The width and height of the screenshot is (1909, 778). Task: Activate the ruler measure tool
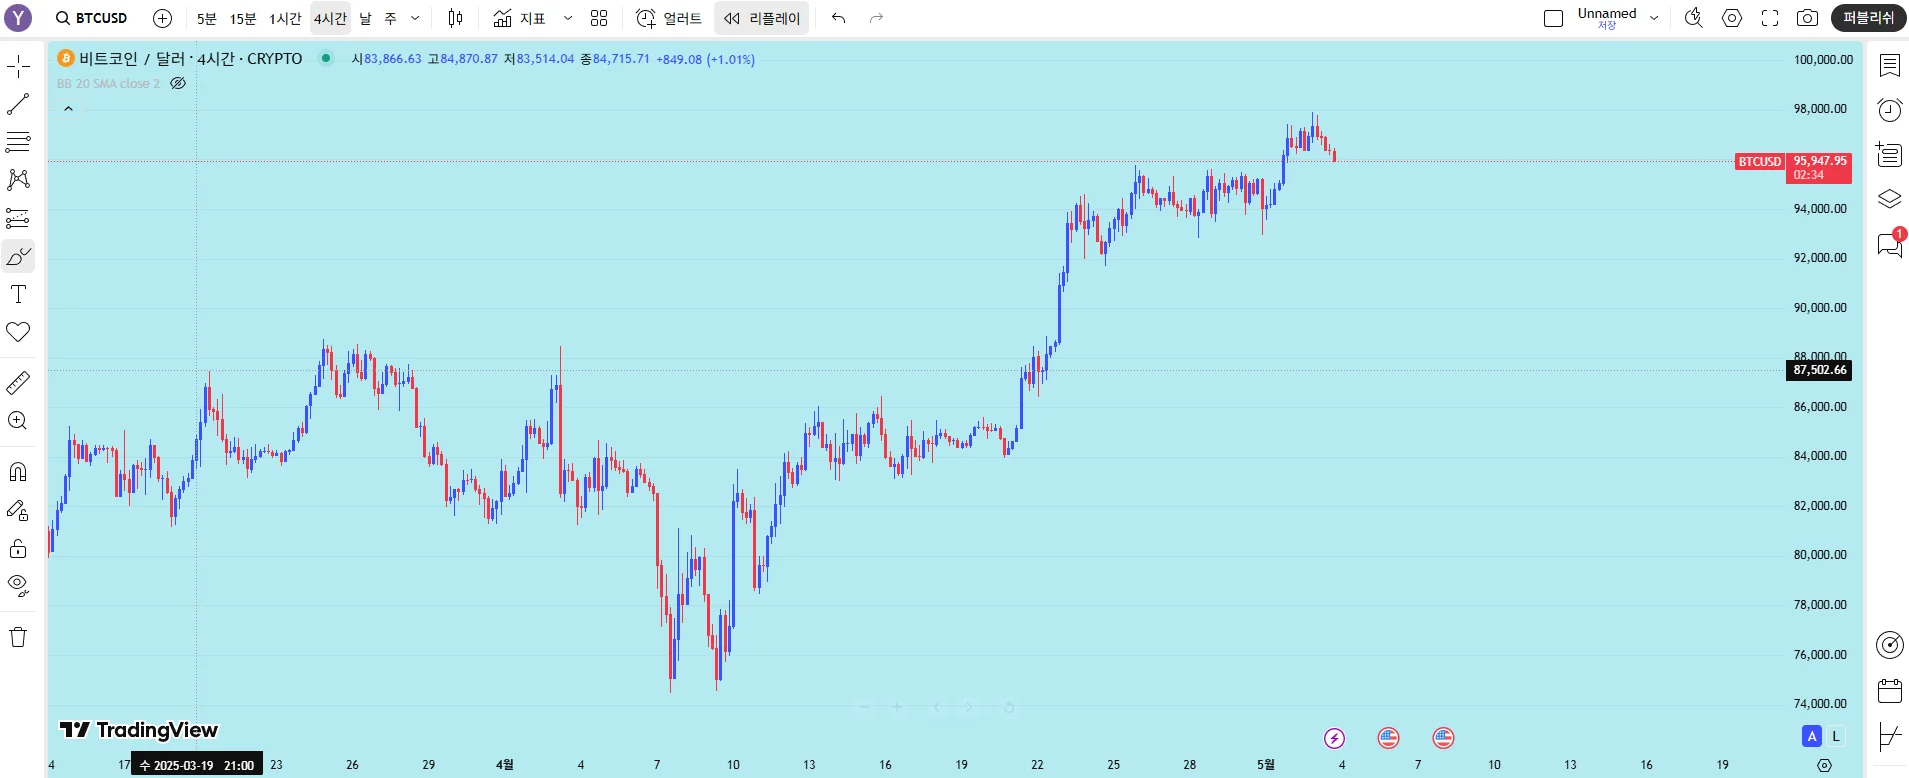coord(18,383)
